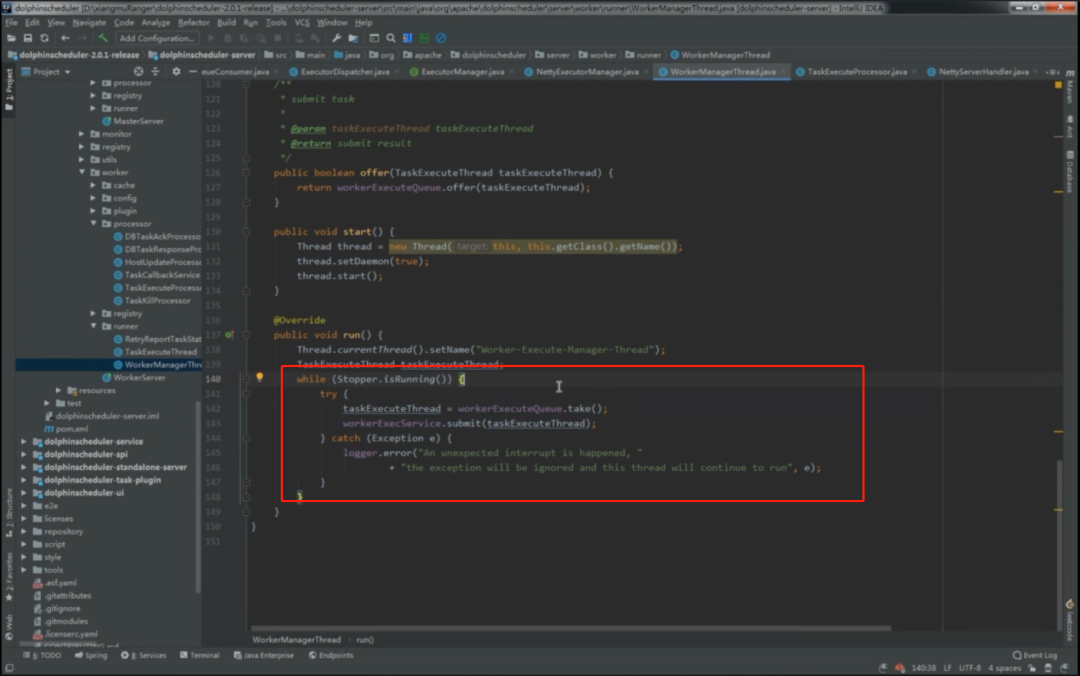Viewport: 1080px width, 676px height.
Task: Open the Java Enterprise tool window
Action: pos(264,655)
